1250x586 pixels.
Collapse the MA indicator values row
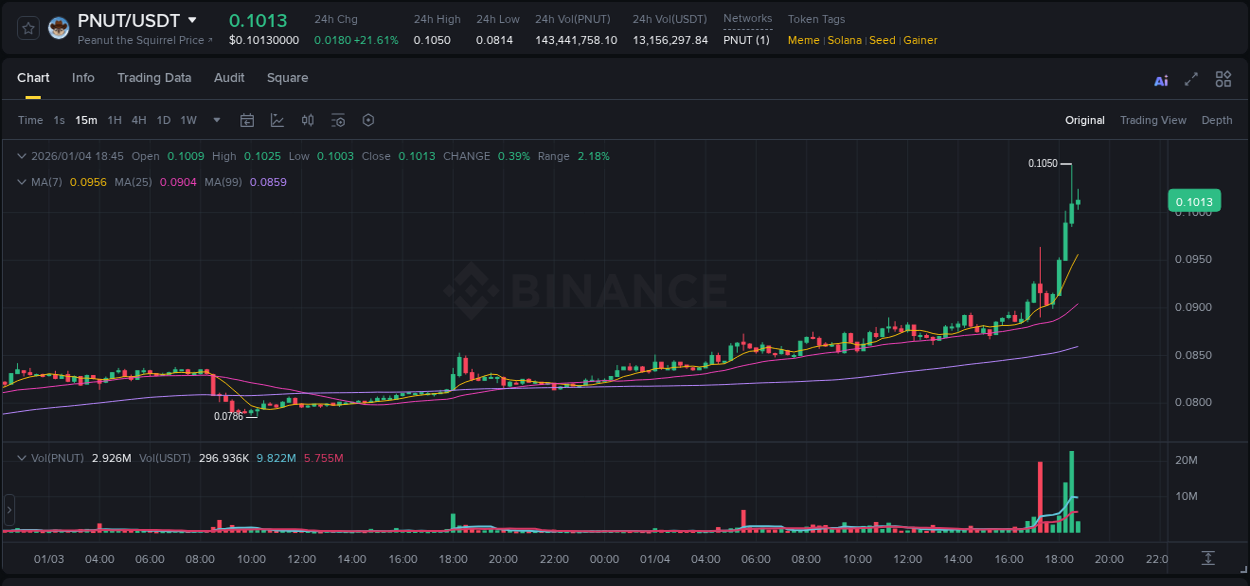pyautogui.click(x=22, y=182)
